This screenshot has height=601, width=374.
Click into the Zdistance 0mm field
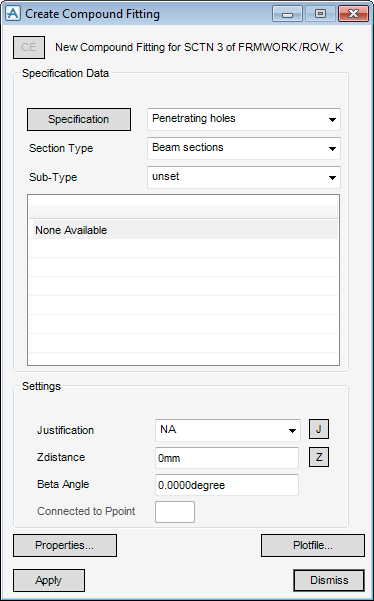226,458
